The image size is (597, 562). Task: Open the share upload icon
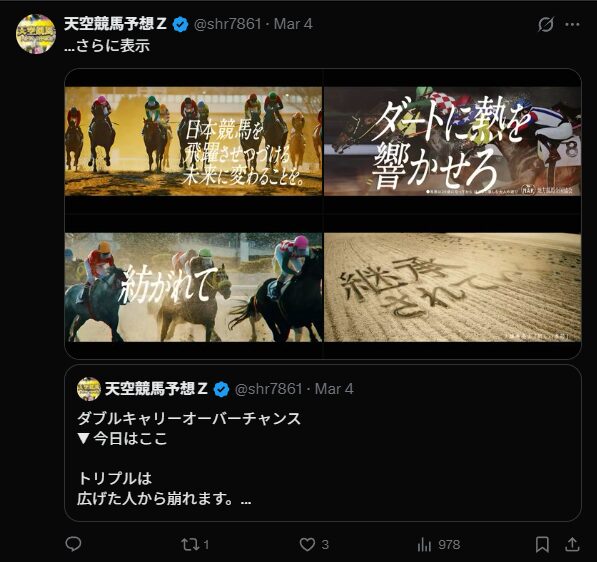572,544
